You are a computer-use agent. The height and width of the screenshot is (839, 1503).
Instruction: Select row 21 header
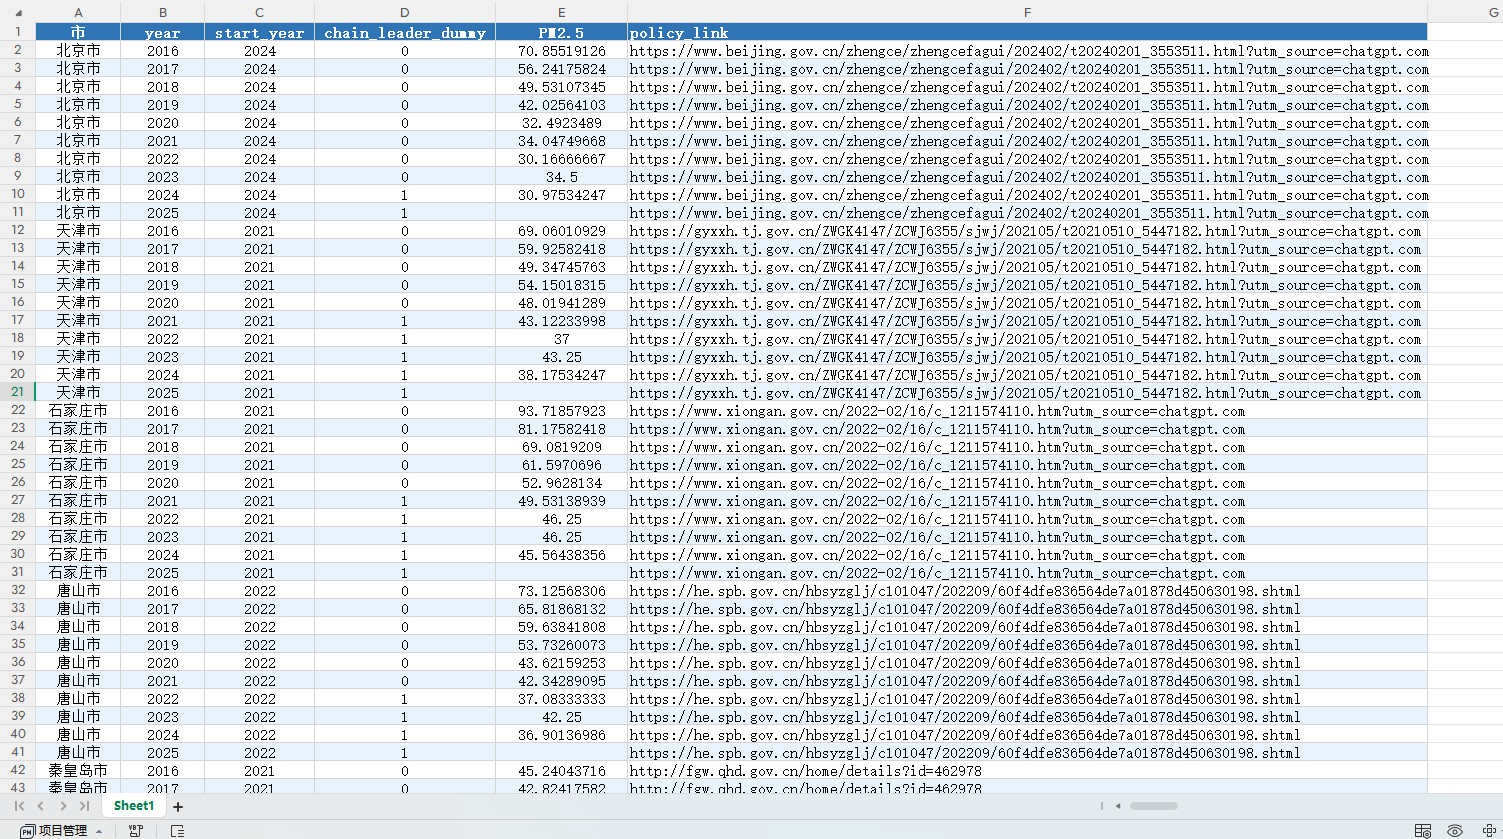[x=17, y=392]
